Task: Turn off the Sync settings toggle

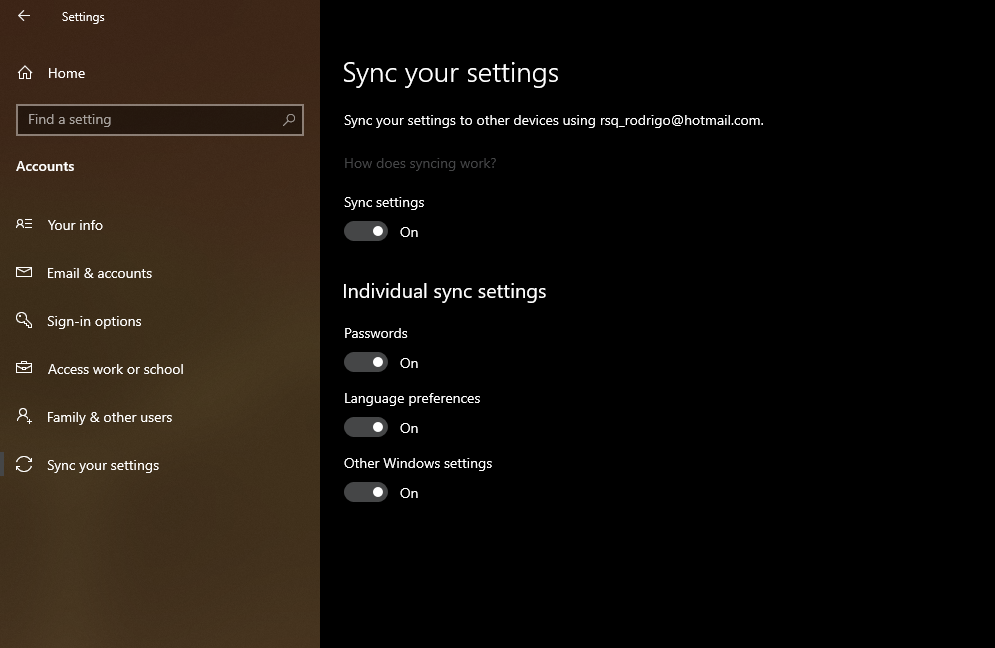Action: click(x=366, y=231)
